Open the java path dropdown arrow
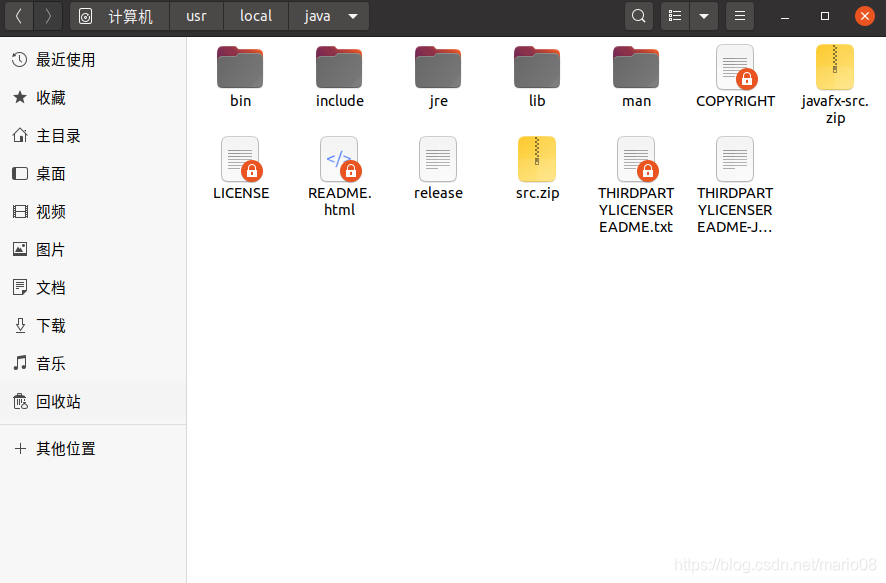Image resolution: width=886 pixels, height=583 pixels. (x=353, y=16)
